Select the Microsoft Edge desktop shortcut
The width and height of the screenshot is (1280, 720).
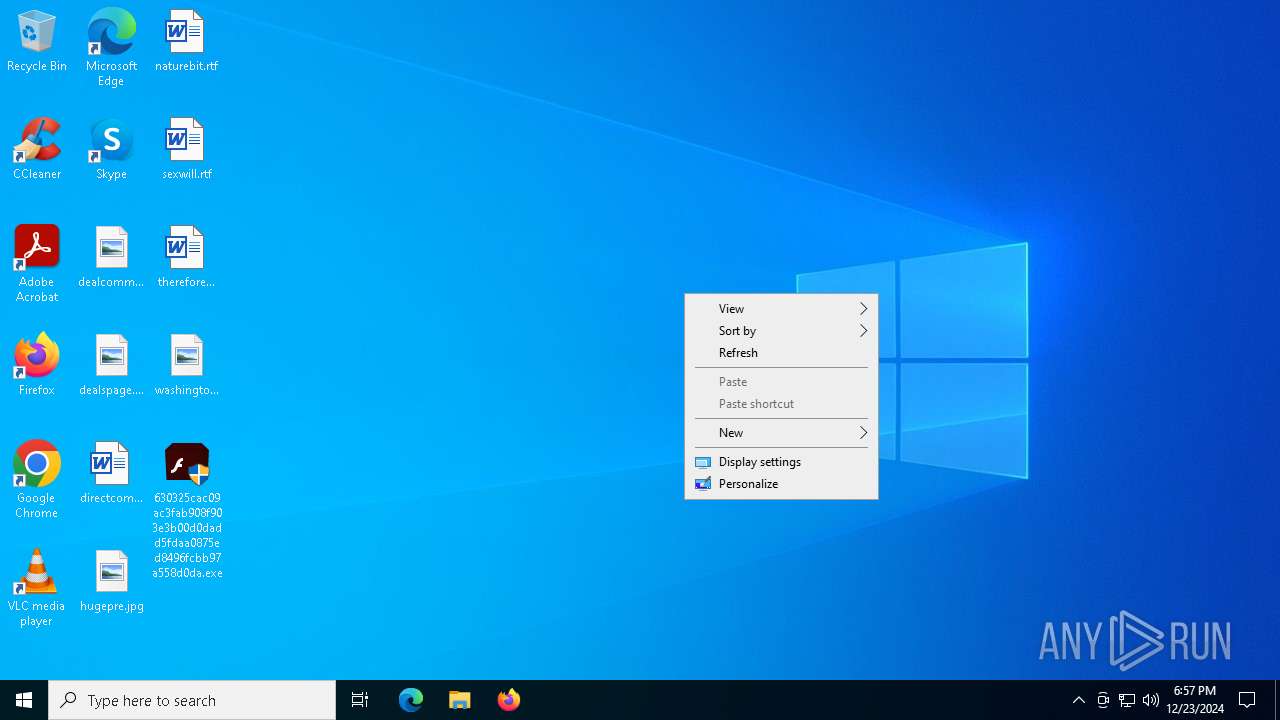point(111,47)
